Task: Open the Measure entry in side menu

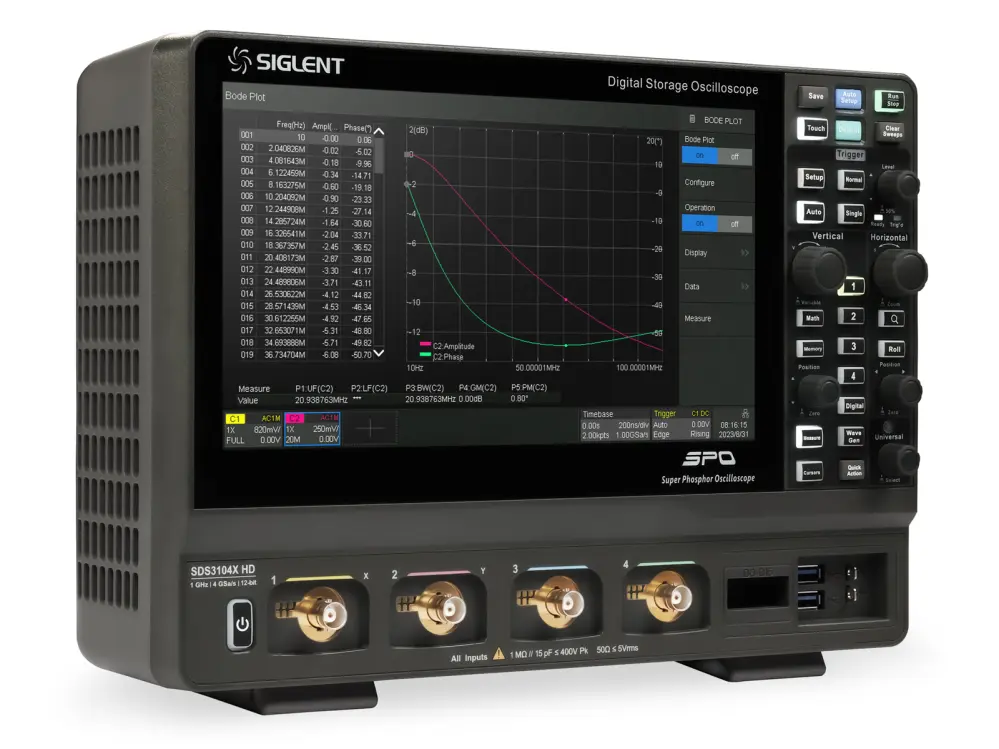Action: pyautogui.click(x=716, y=318)
